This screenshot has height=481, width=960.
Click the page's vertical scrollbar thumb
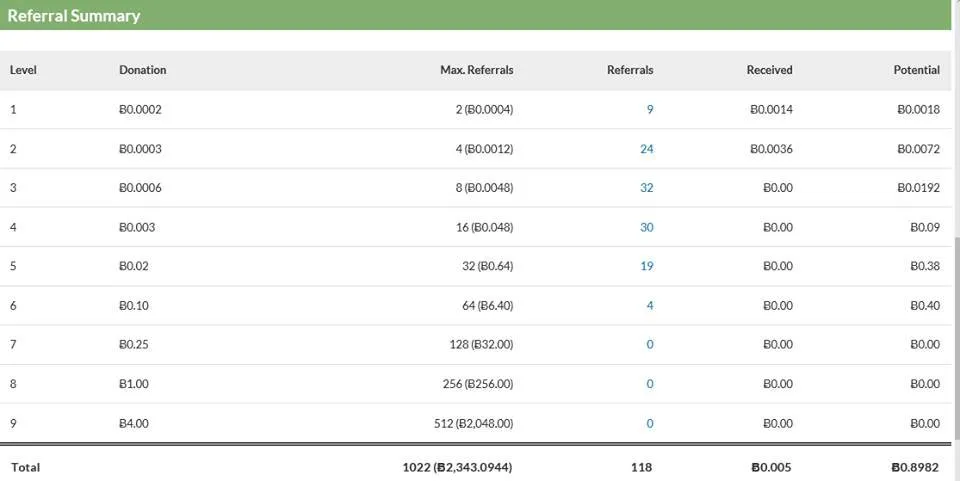(956, 338)
